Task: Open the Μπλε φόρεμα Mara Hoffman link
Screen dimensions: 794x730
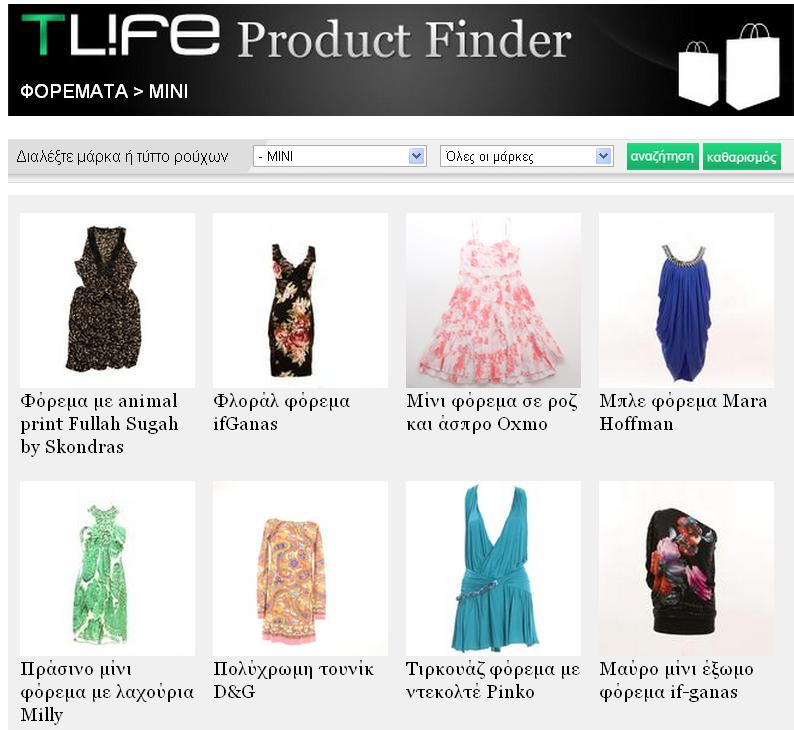Action: (683, 412)
